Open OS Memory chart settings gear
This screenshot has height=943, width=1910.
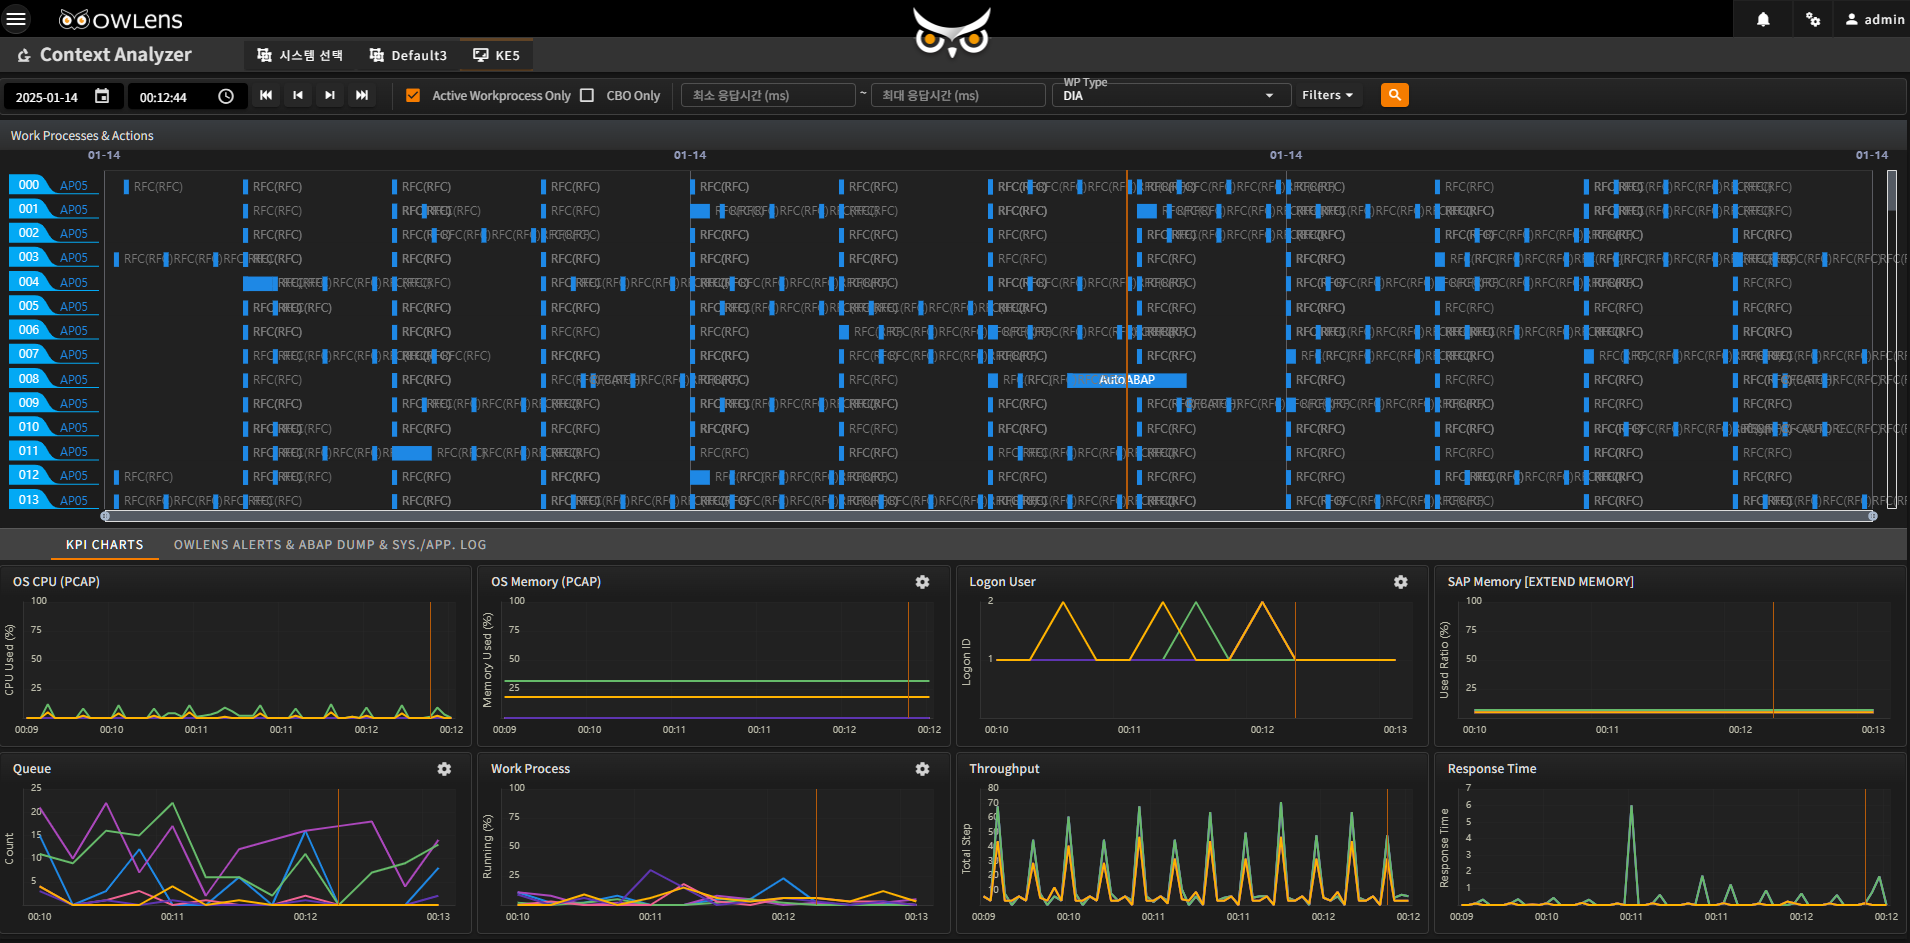(x=922, y=582)
